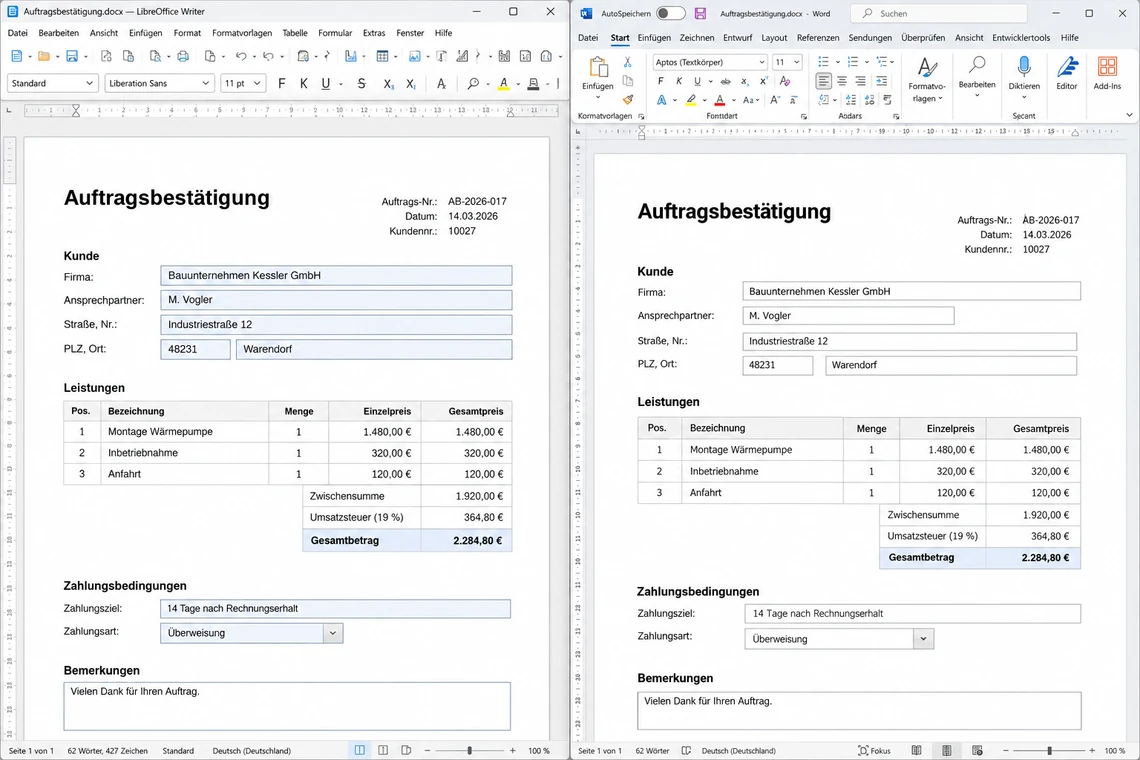The width and height of the screenshot is (1140, 760).
Task: Click the Insert Table icon in LibreOffice Writer
Action: 382,56
